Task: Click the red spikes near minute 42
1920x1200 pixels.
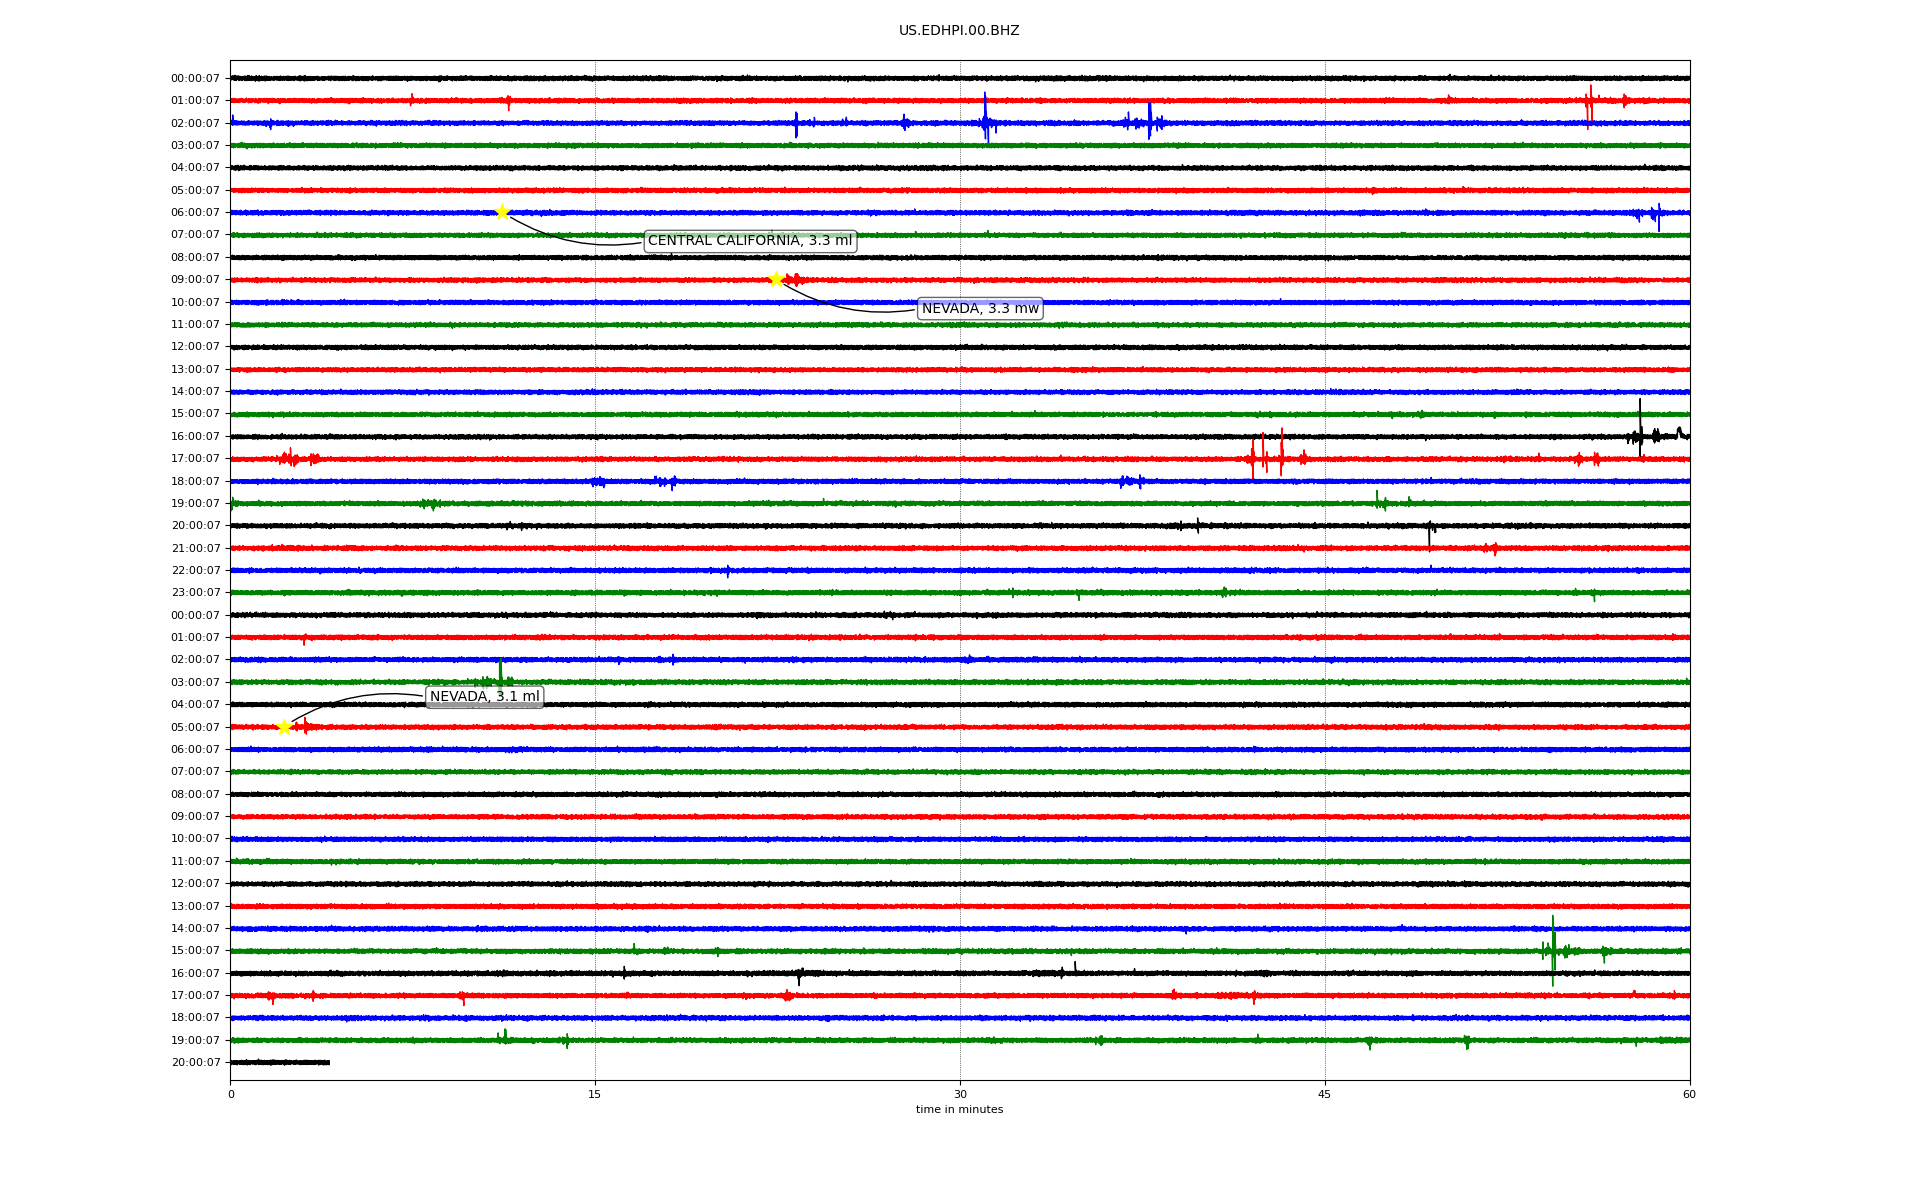Action: click(x=1265, y=456)
